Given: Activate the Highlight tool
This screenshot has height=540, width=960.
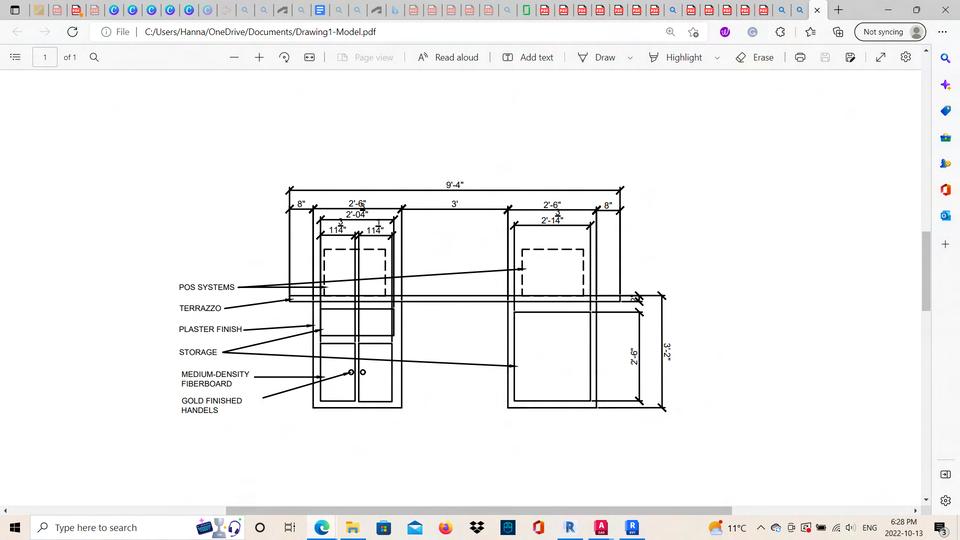Looking at the screenshot, I should [x=675, y=57].
